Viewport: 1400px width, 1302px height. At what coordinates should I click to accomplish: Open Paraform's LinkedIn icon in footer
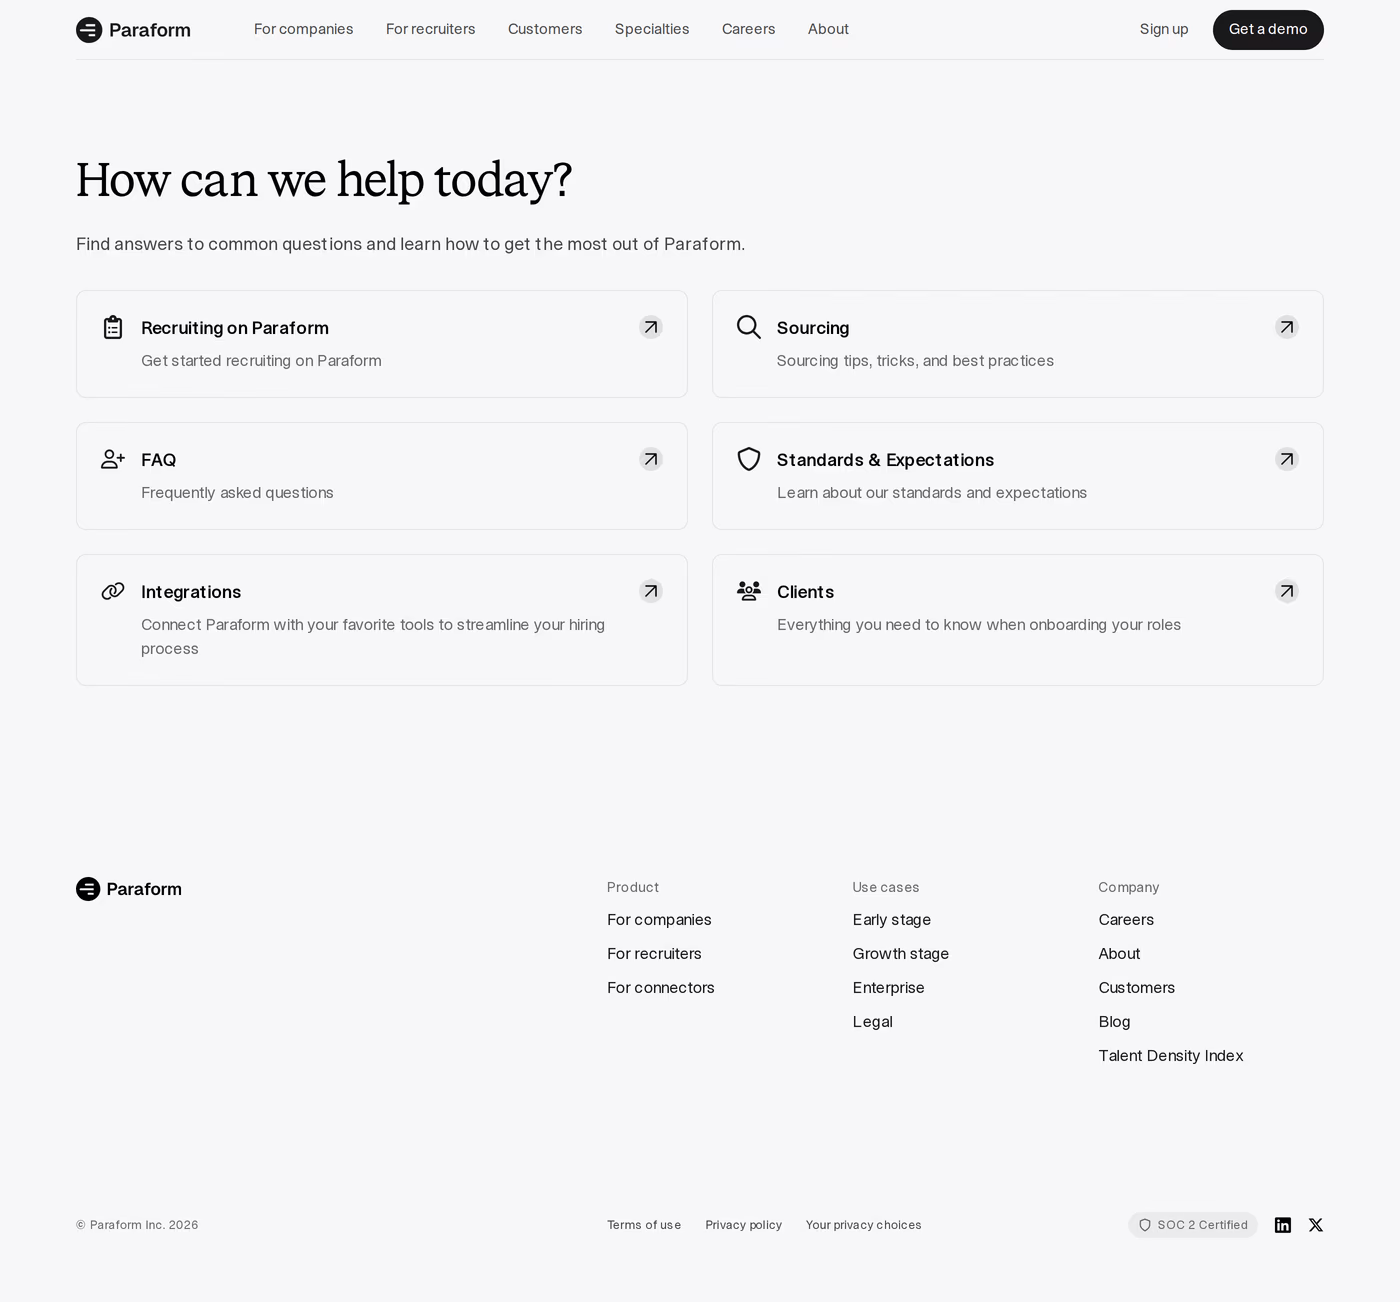point(1283,1225)
